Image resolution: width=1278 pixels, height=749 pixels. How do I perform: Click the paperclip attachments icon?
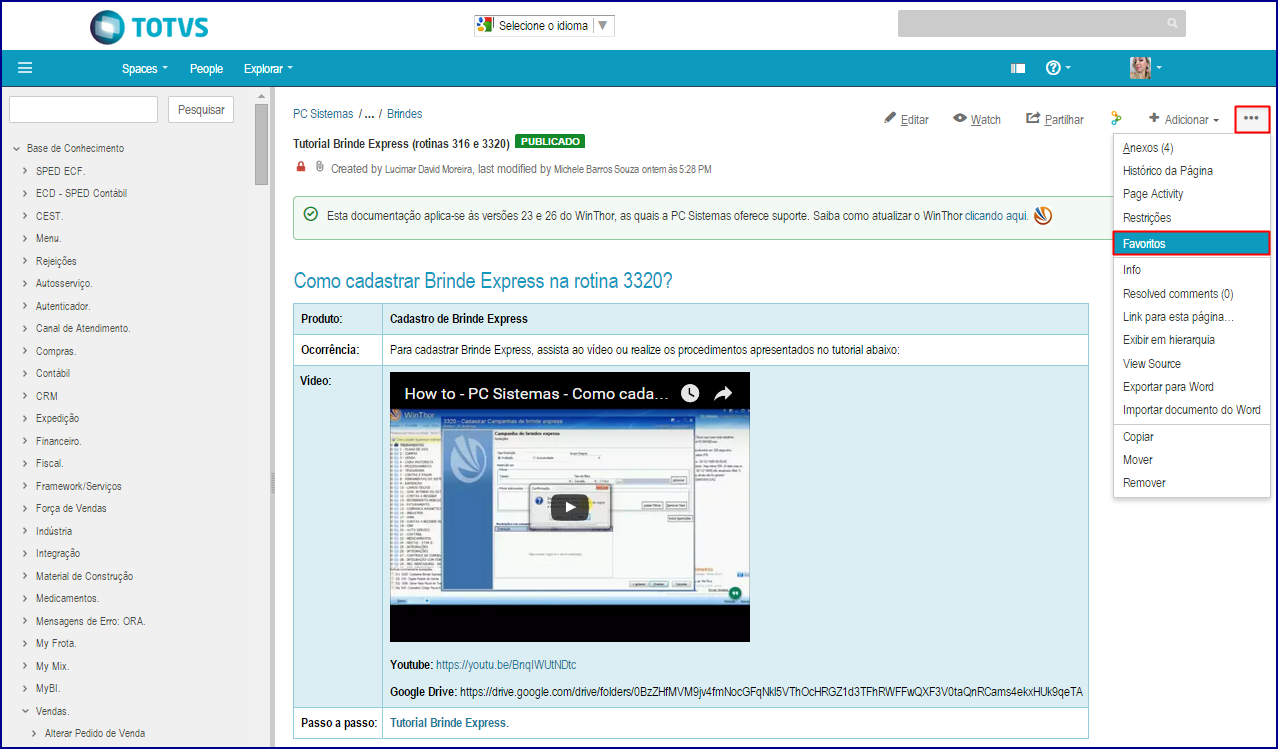click(x=320, y=167)
